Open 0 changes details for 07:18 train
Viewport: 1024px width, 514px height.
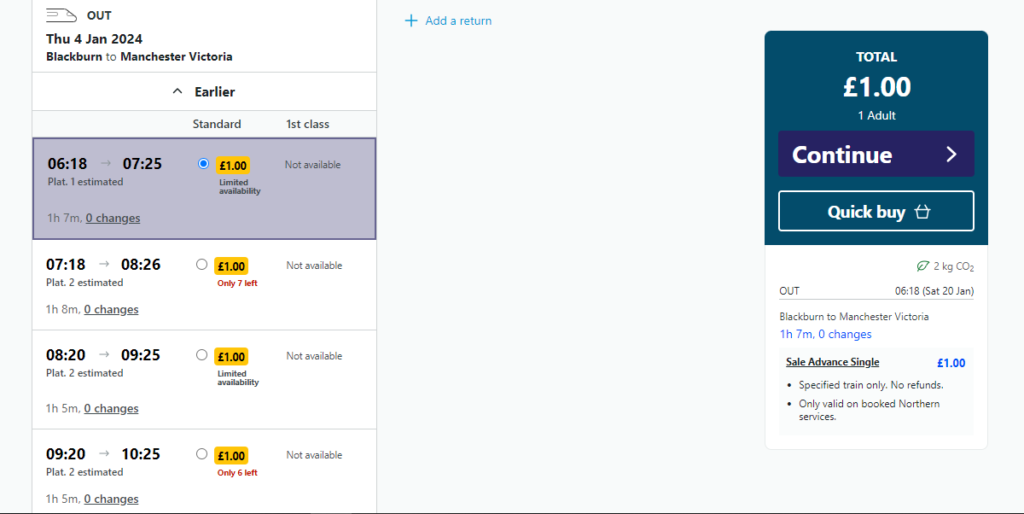pyautogui.click(x=111, y=310)
